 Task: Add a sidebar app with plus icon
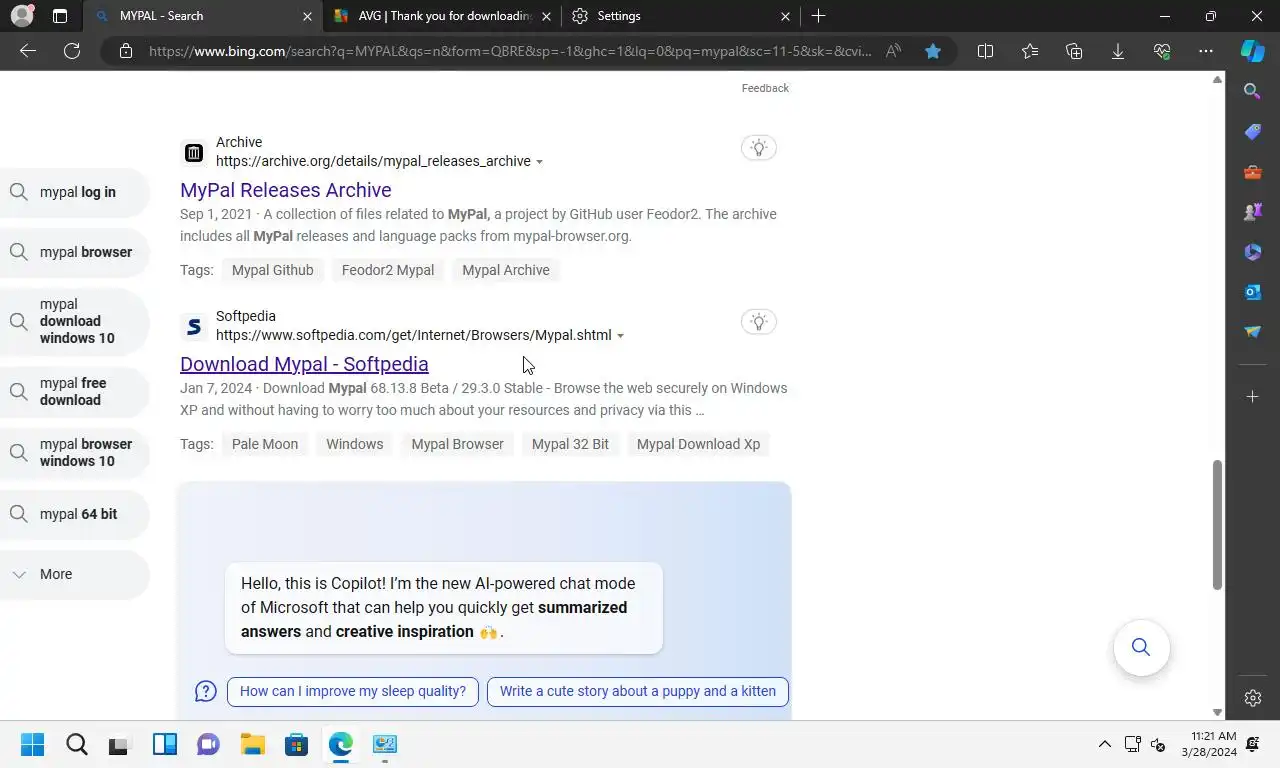[x=1253, y=397]
